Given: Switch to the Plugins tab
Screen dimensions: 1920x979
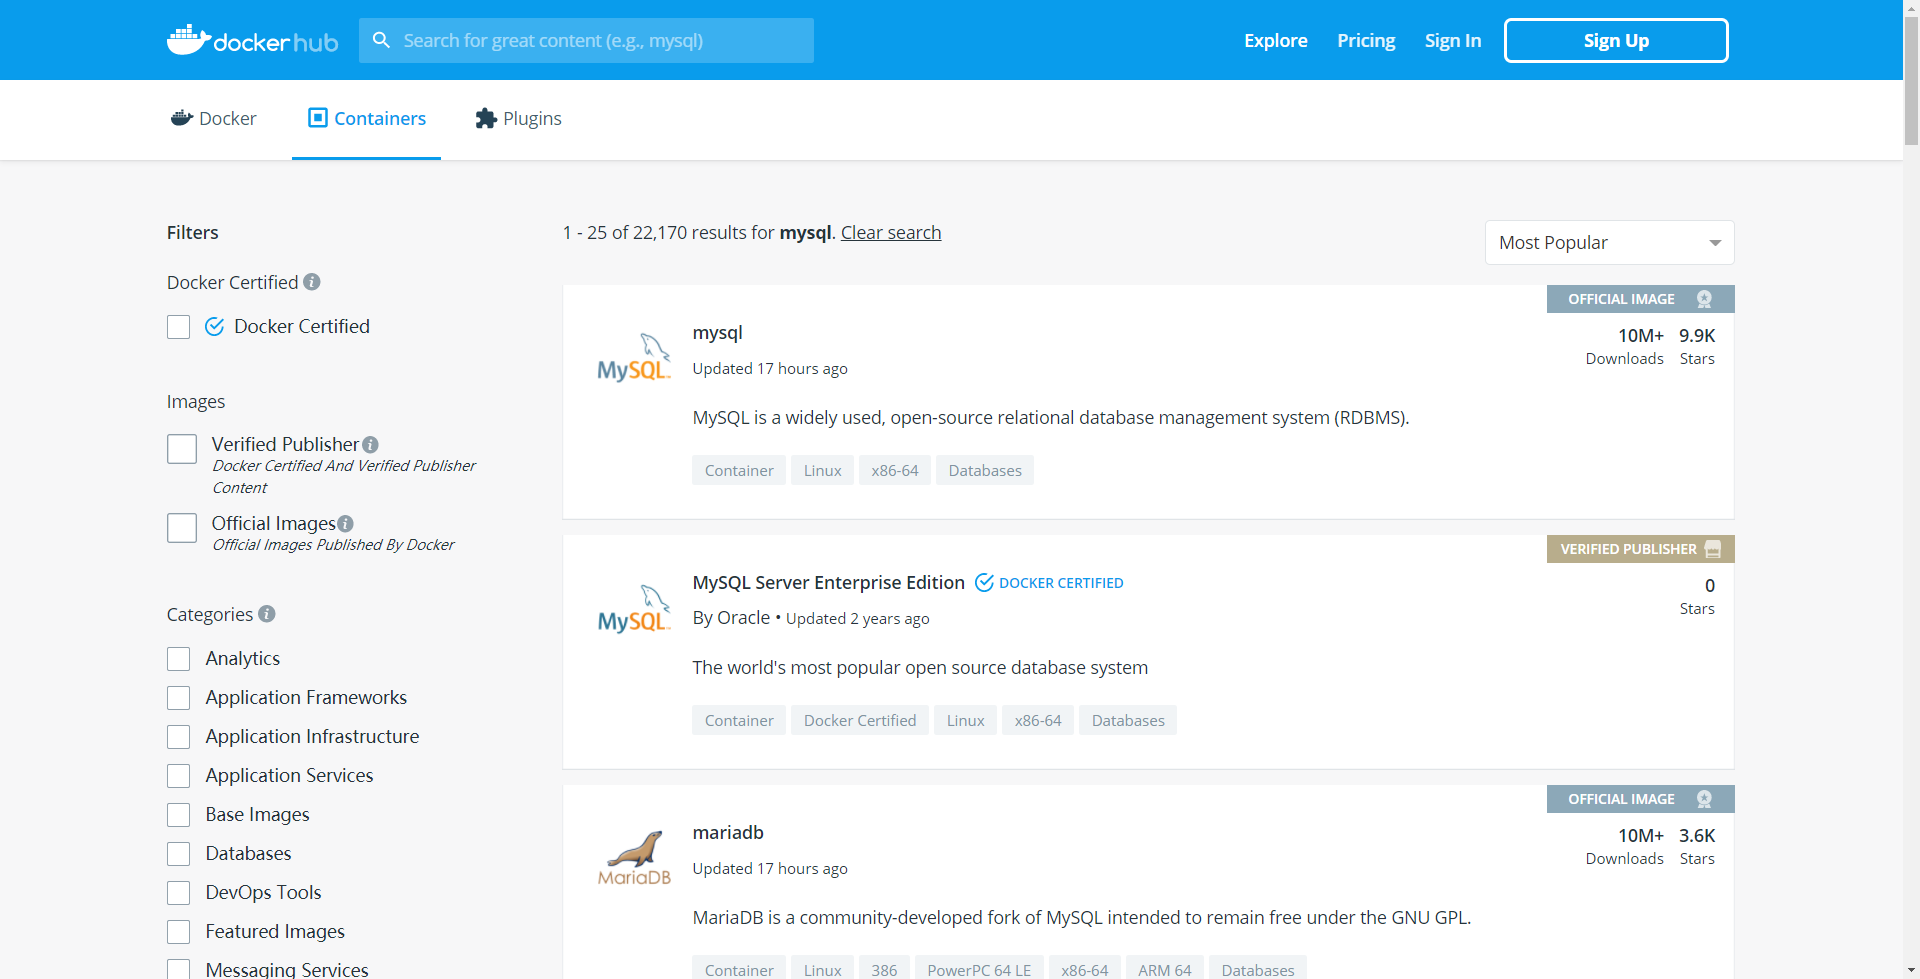Looking at the screenshot, I should point(518,119).
